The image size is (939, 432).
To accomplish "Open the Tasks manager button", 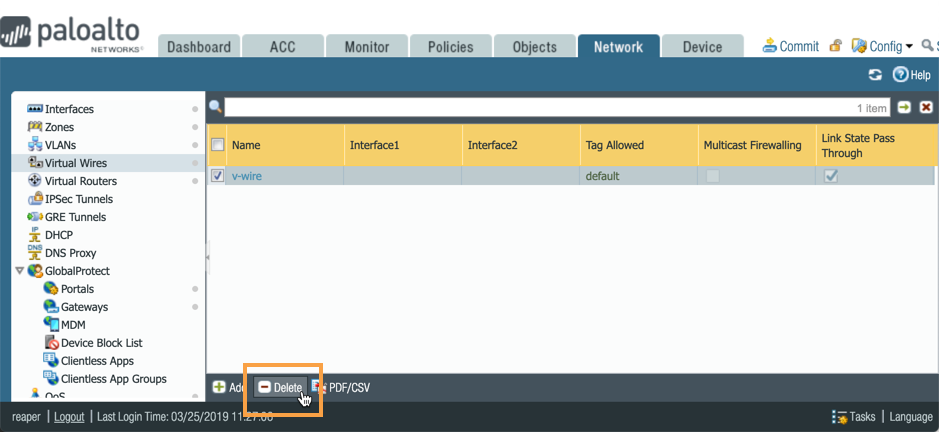I will click(853, 417).
